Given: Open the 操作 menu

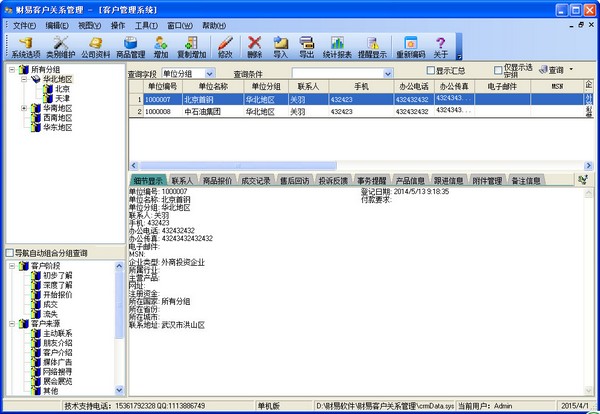Looking at the screenshot, I should (118, 26).
